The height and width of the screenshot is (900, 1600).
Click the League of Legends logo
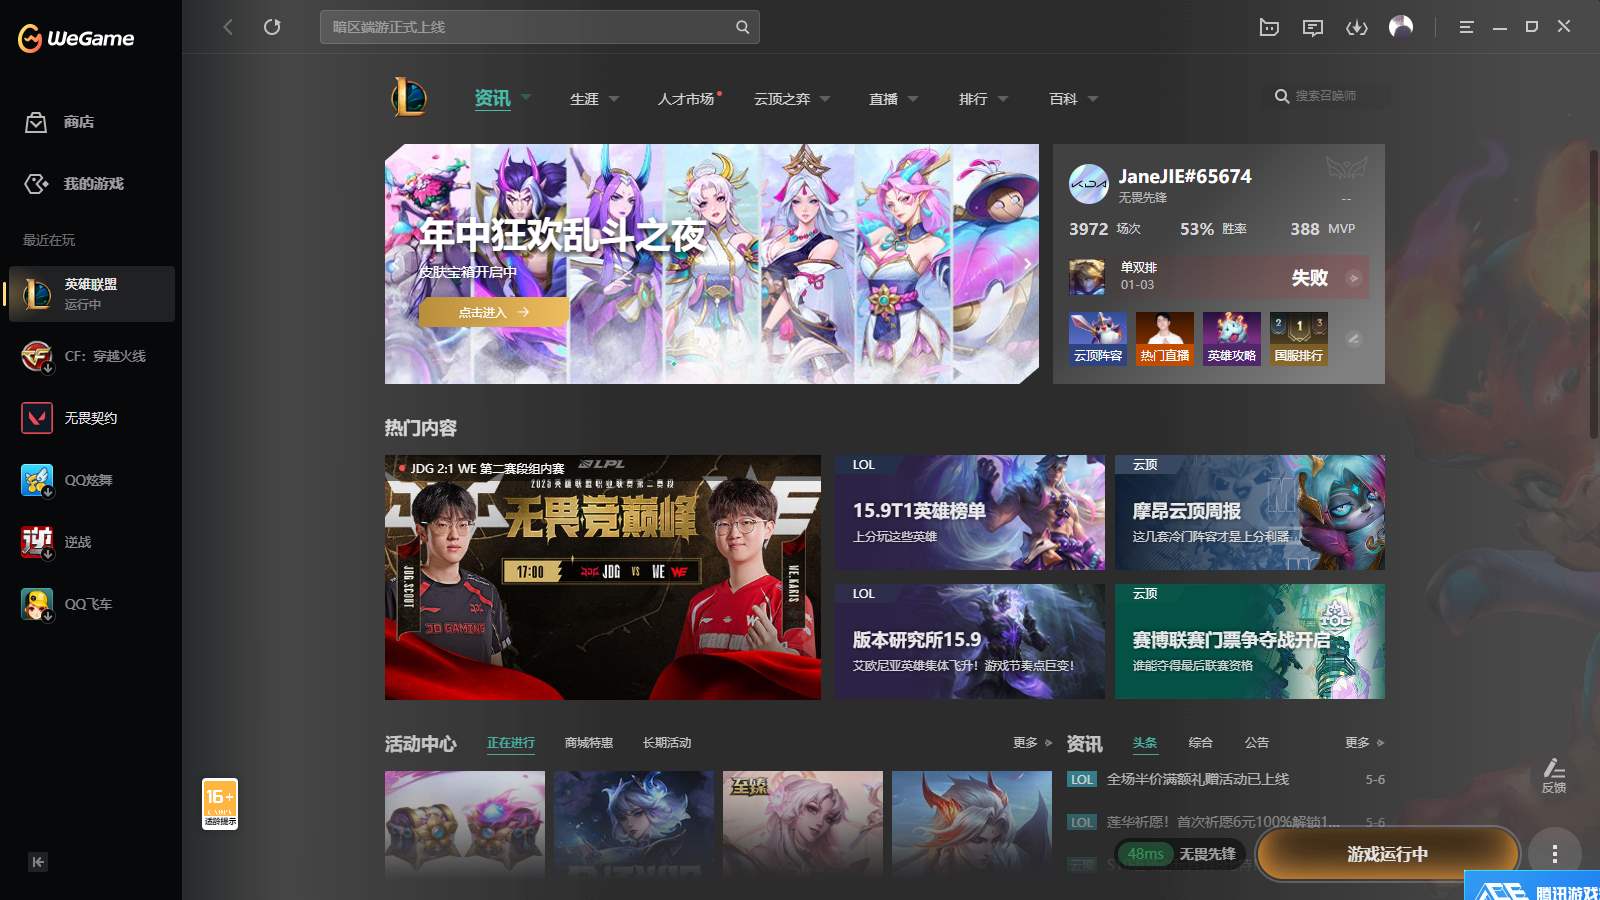tap(409, 97)
